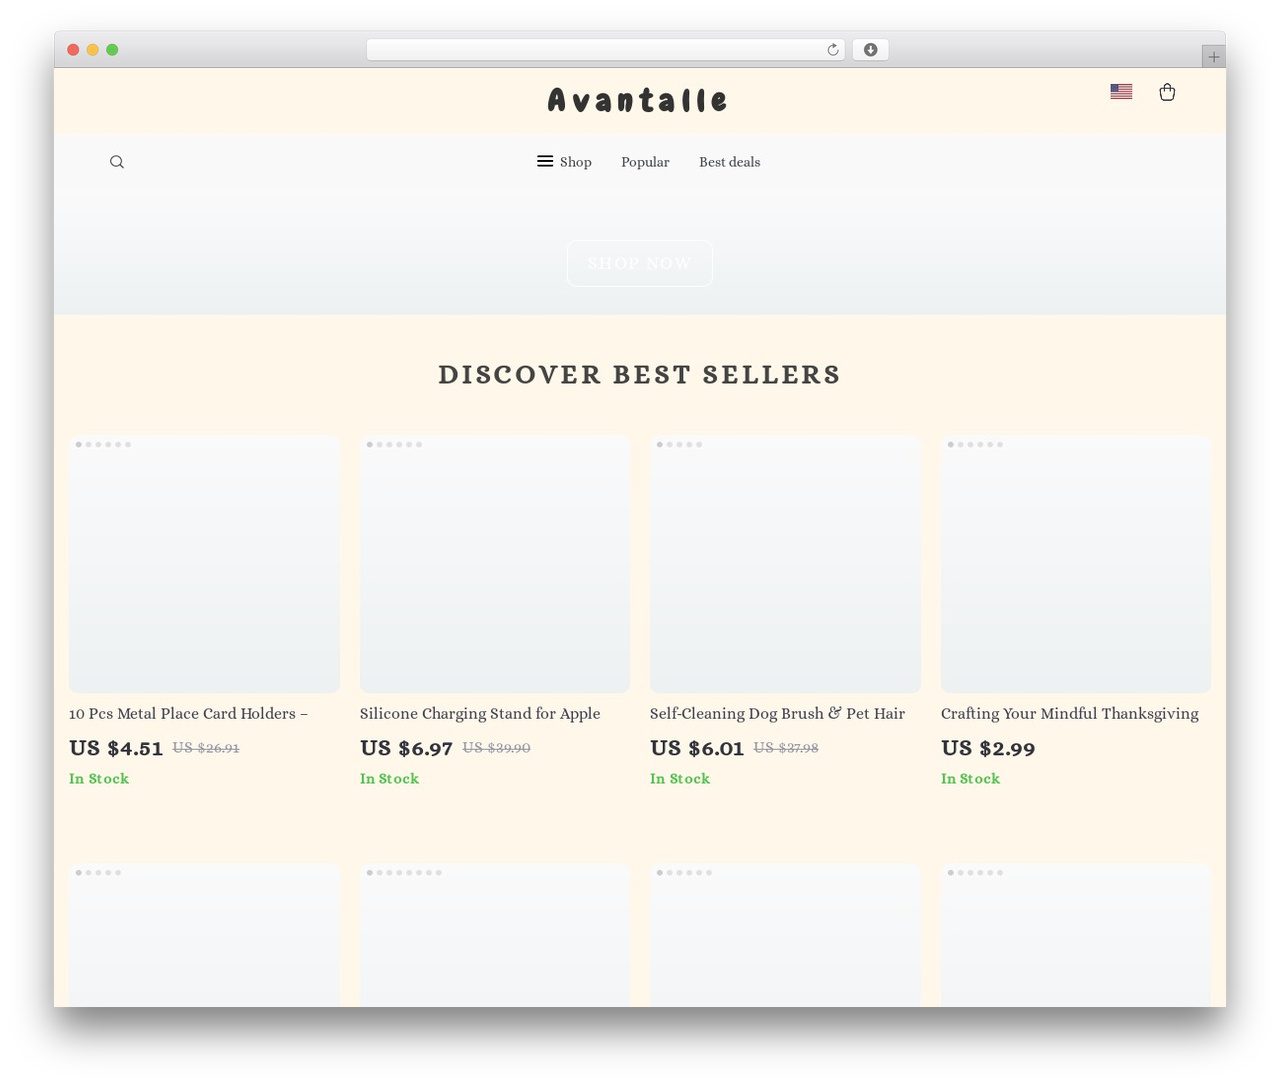
Task: Click the crossed-out US $26.91 price
Action: click(206, 748)
